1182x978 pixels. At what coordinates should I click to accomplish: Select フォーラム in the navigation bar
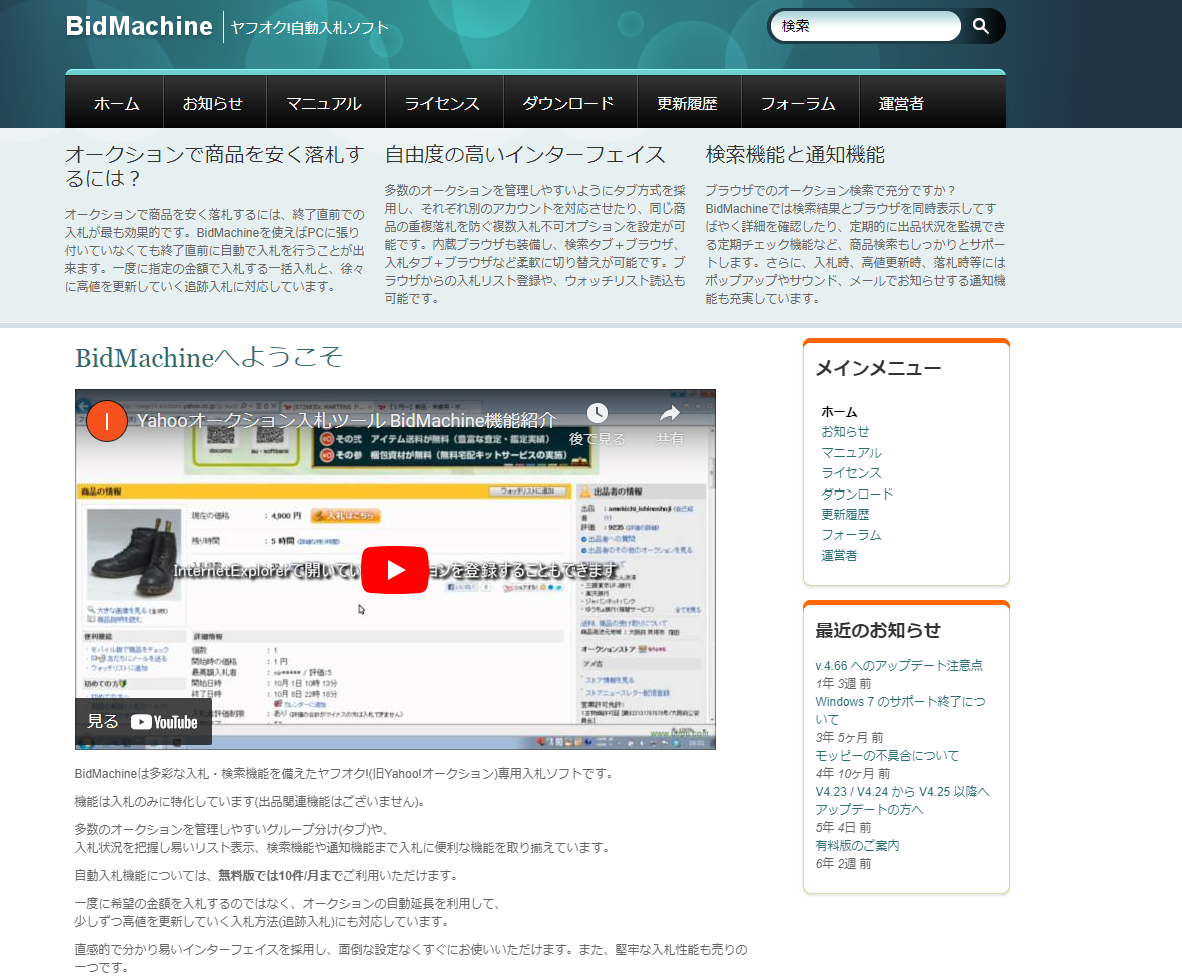[797, 103]
